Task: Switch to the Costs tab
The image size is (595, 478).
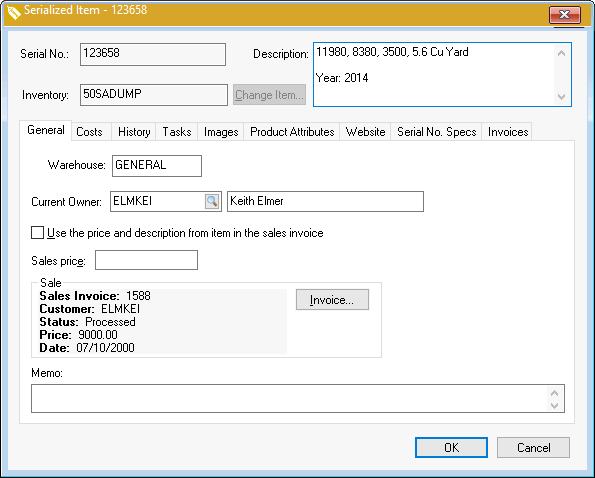Action: click(90, 132)
